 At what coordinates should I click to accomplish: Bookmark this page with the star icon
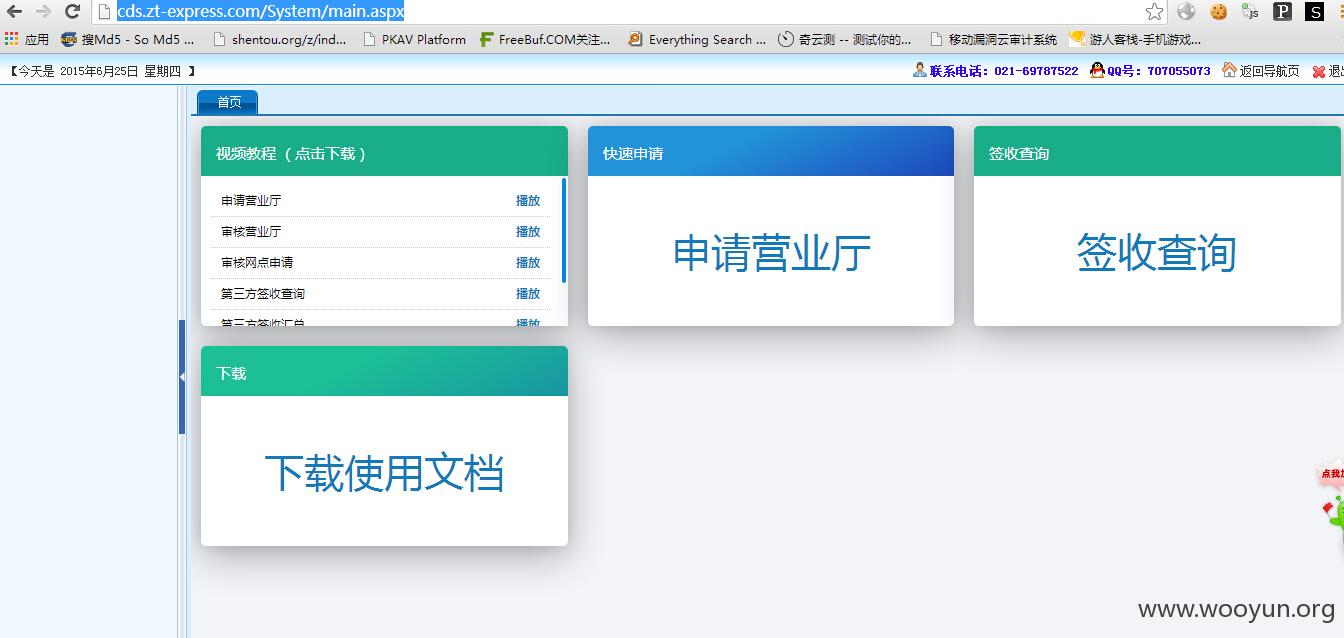tap(1154, 12)
